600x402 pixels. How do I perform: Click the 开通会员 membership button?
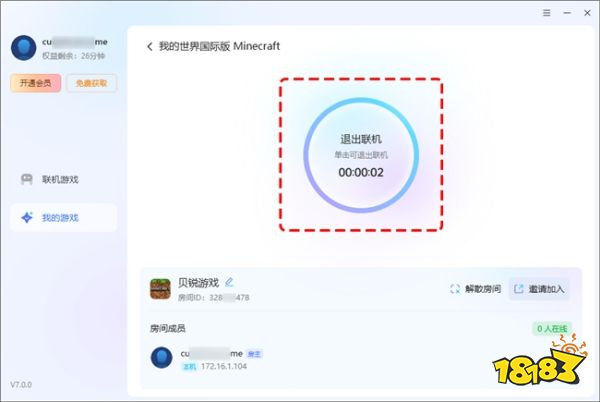point(36,83)
